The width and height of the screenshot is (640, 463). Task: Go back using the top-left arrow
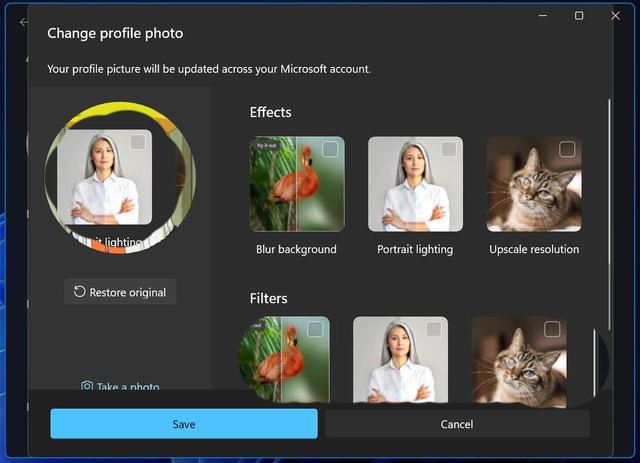pos(24,22)
